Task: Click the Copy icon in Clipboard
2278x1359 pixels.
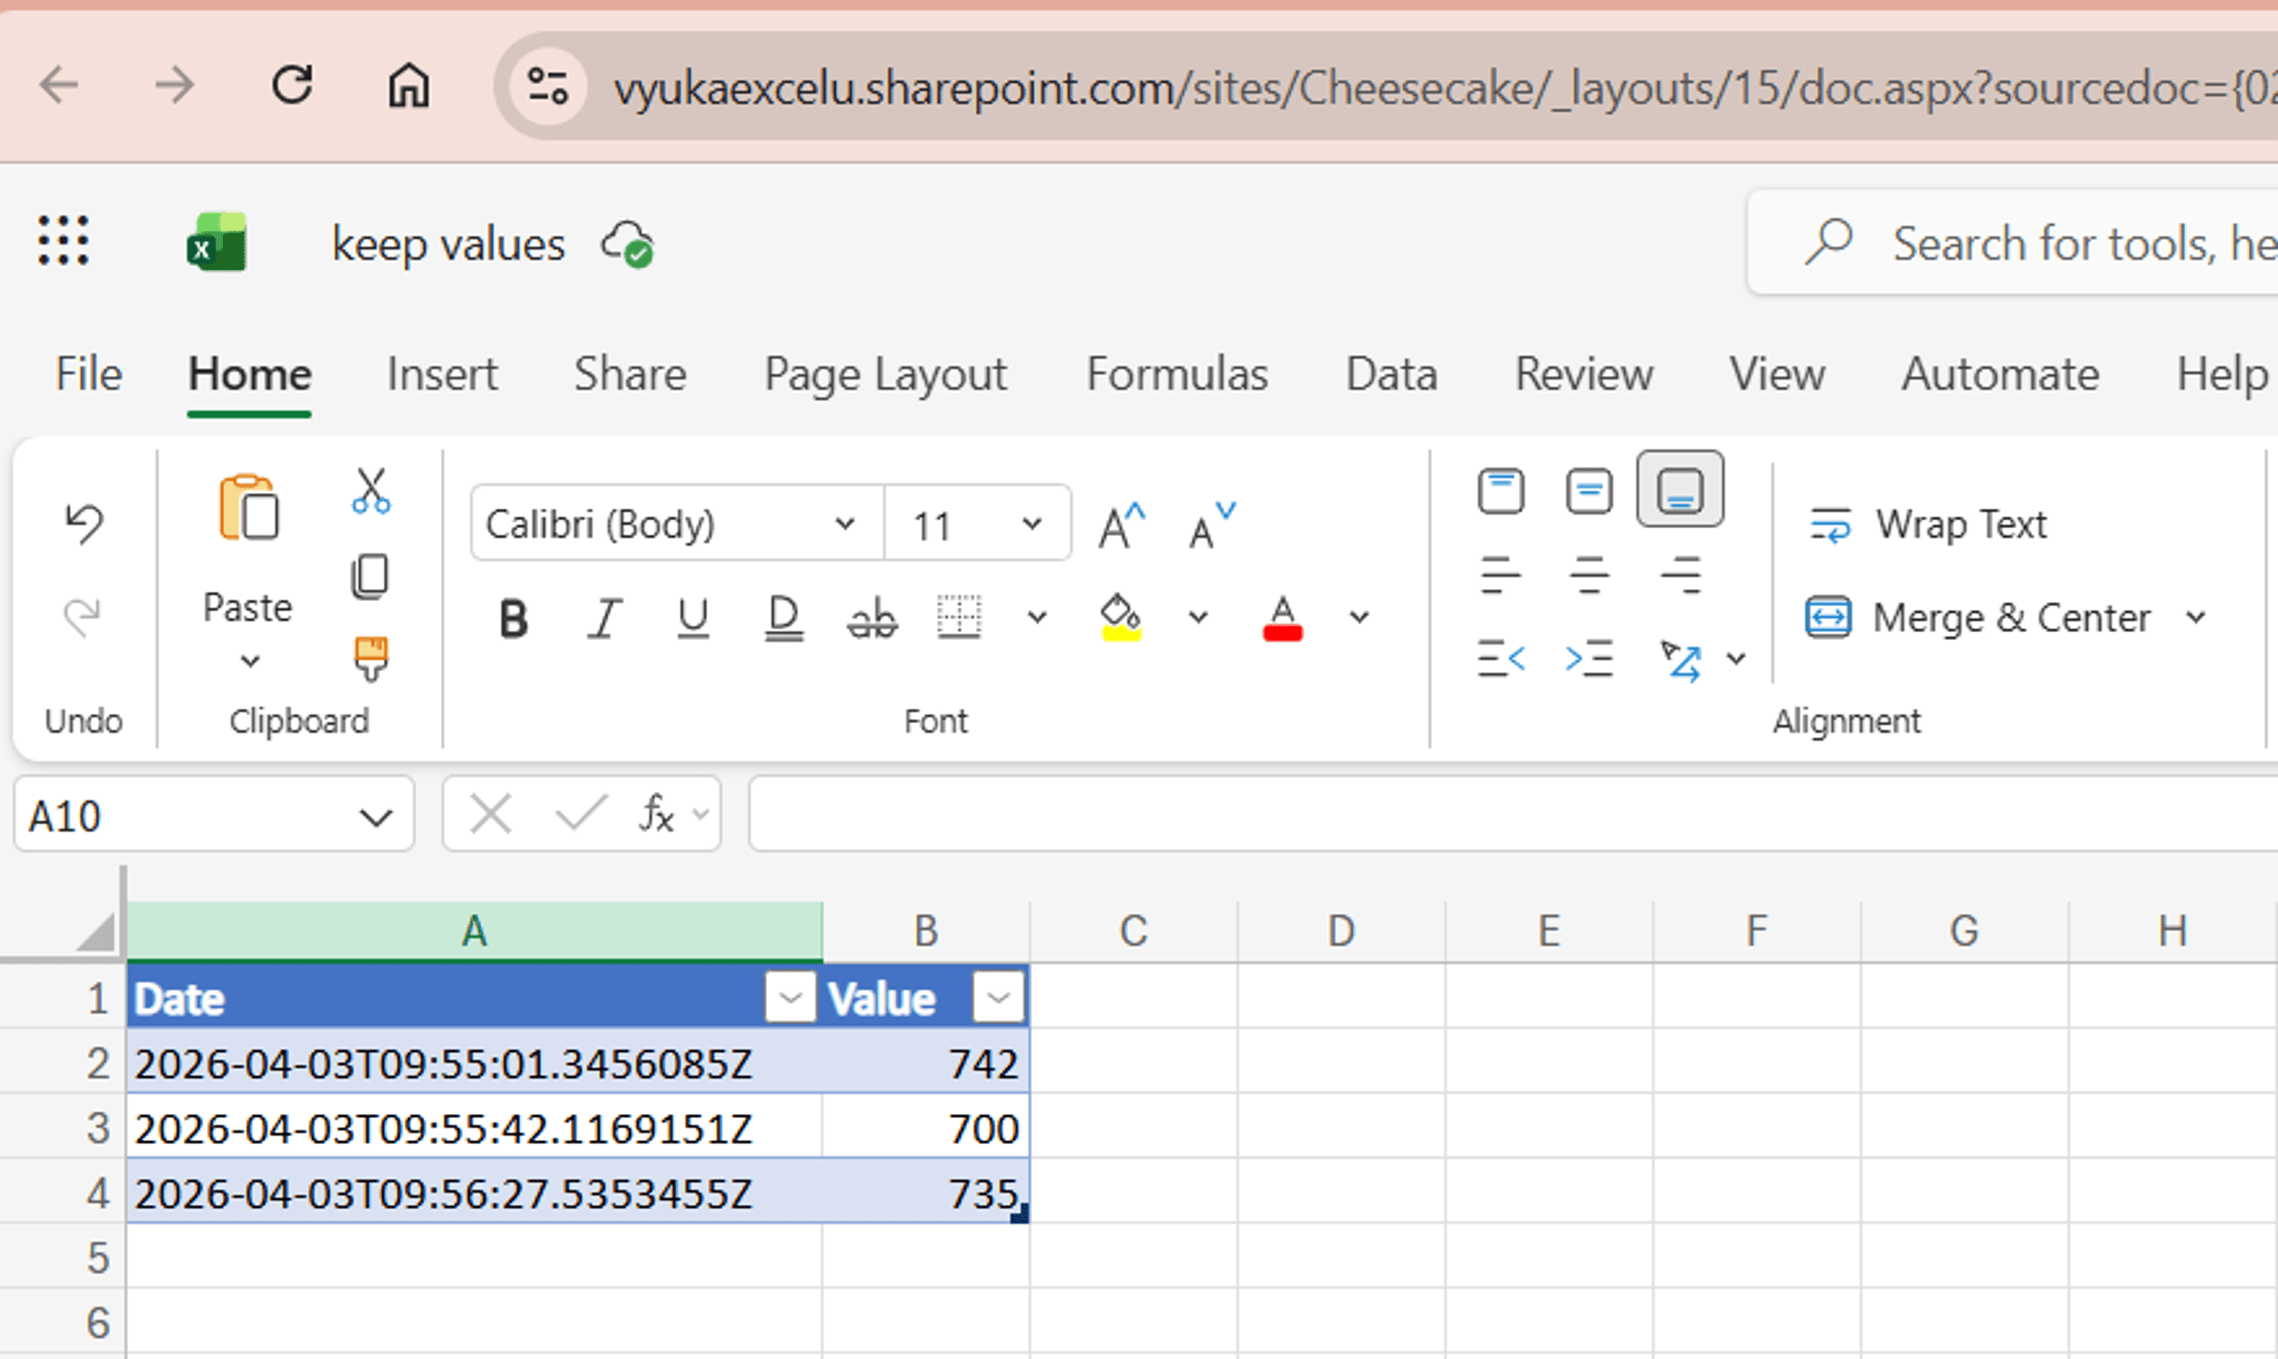Action: 370,576
